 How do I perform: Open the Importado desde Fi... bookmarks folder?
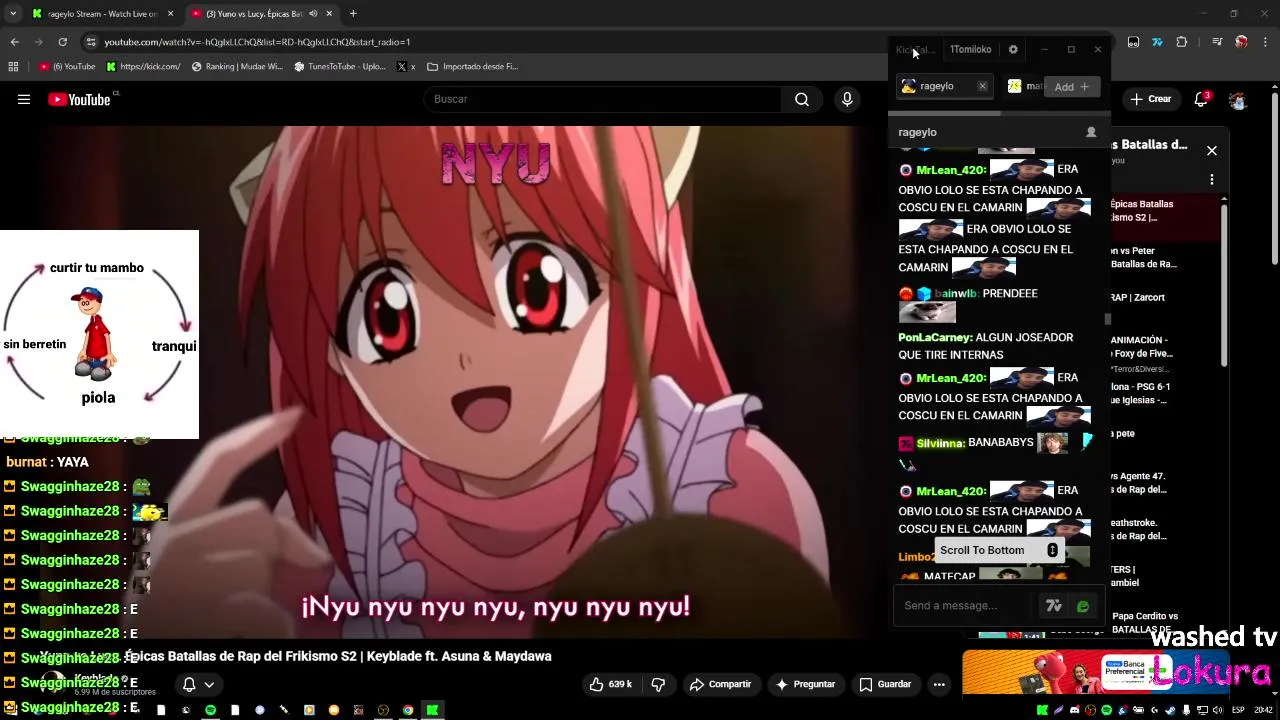472,67
